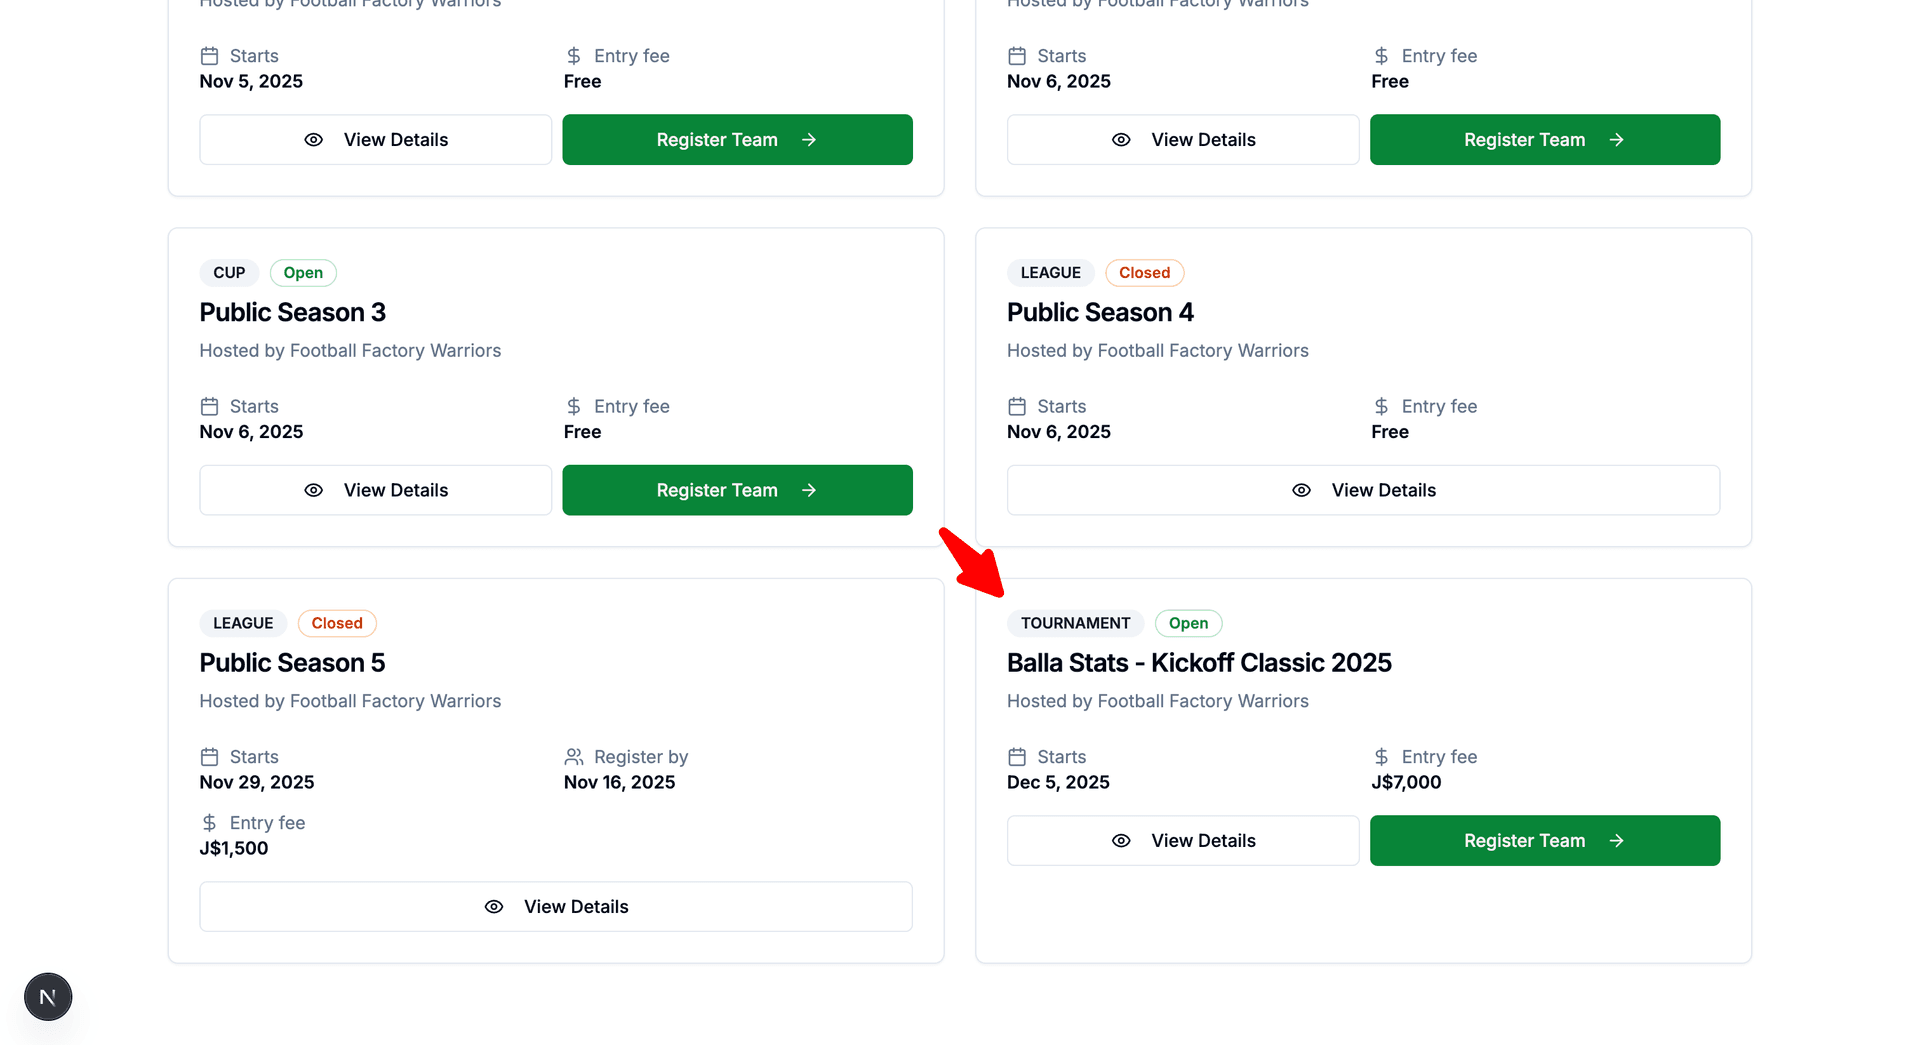Click the eye icon on Public Season 3 View Details
This screenshot has width=1920, height=1045.
313,490
